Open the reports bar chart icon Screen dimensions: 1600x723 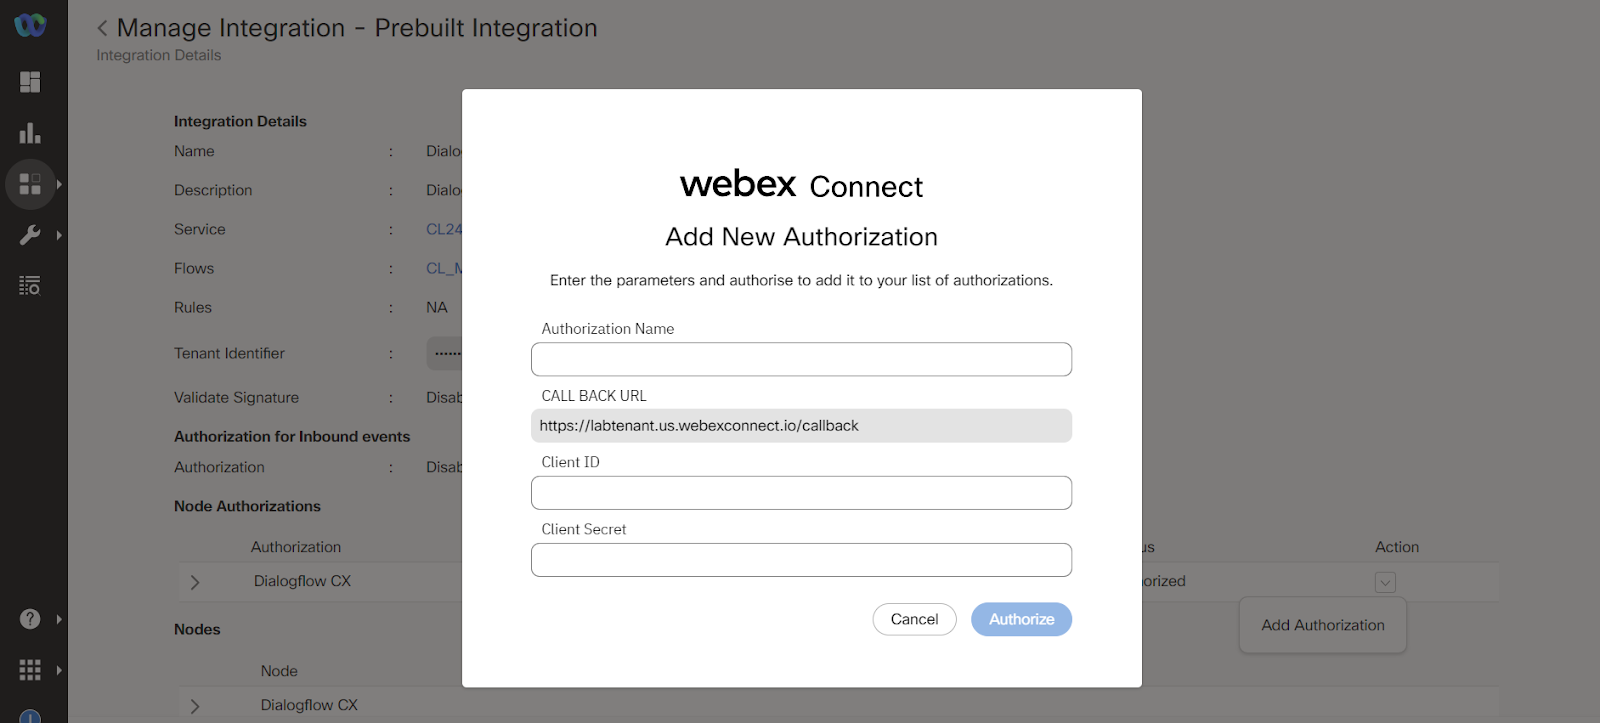pos(30,133)
